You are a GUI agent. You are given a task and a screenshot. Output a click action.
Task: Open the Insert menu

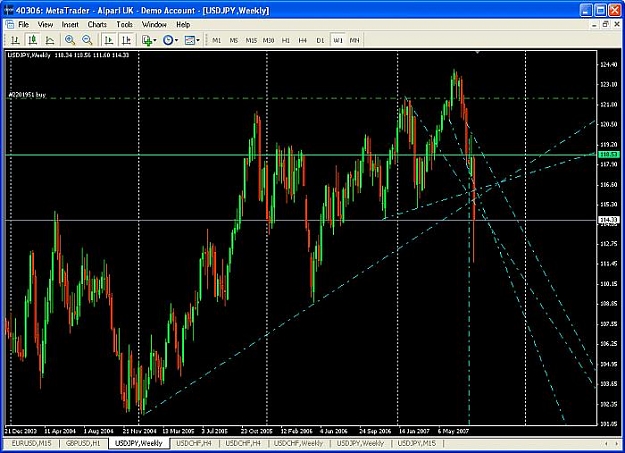point(70,25)
